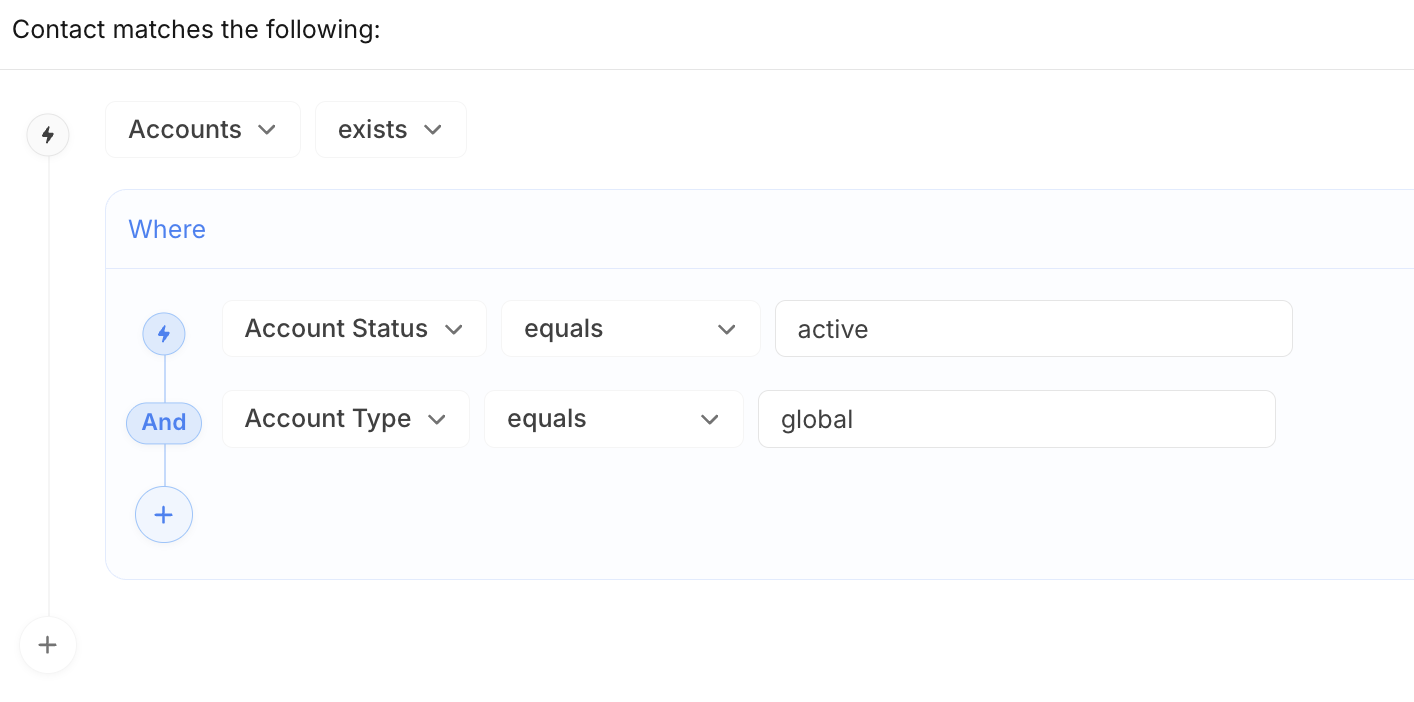
Task: Click the chevron arrow in Account Status field
Action: pyautogui.click(x=454, y=329)
